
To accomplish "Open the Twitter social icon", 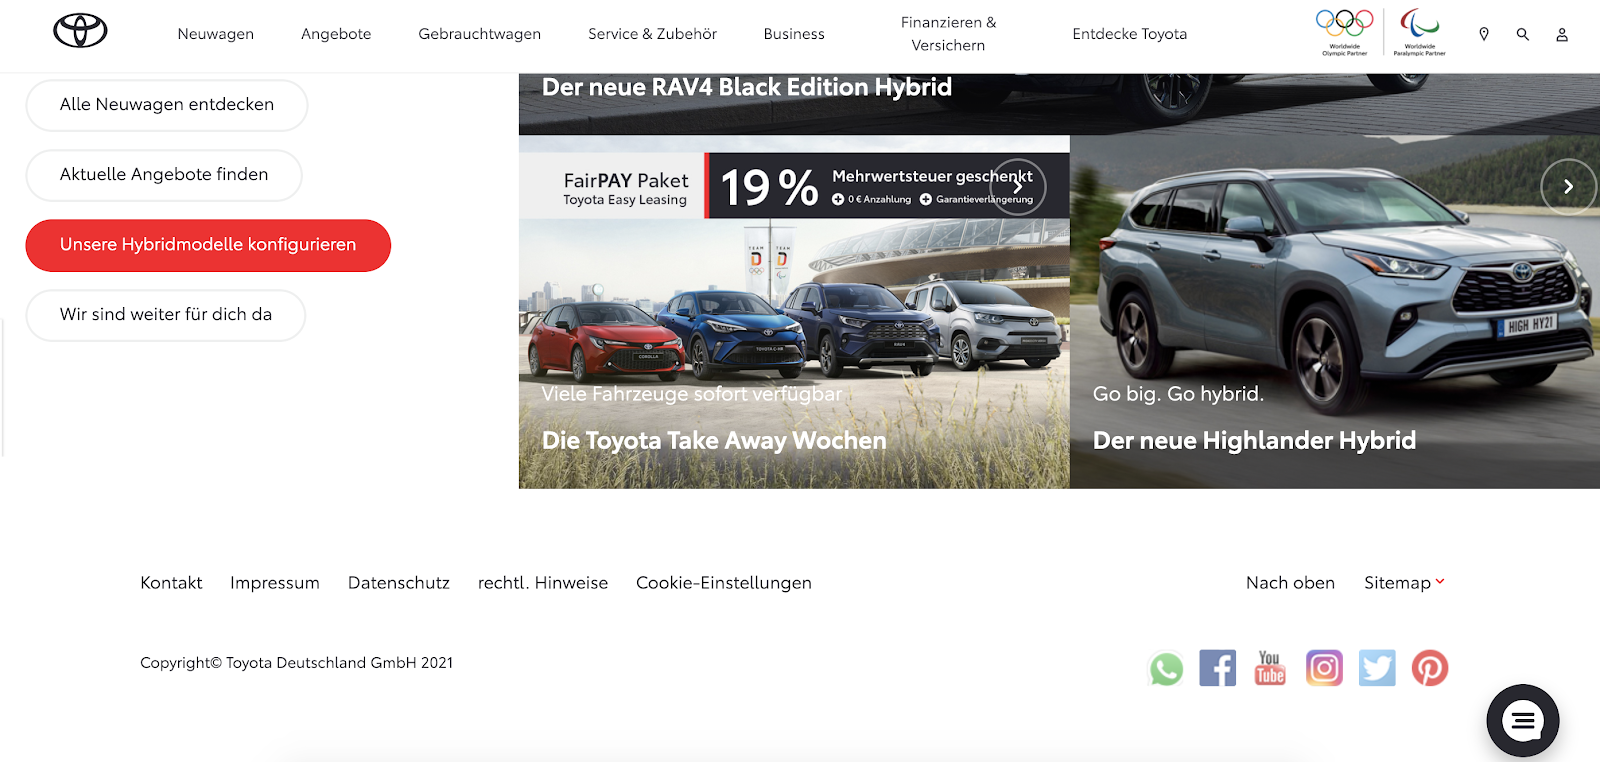I will coord(1377,668).
